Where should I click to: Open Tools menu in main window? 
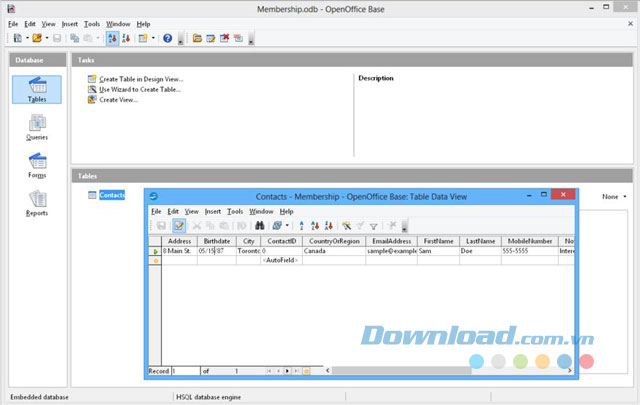point(92,23)
